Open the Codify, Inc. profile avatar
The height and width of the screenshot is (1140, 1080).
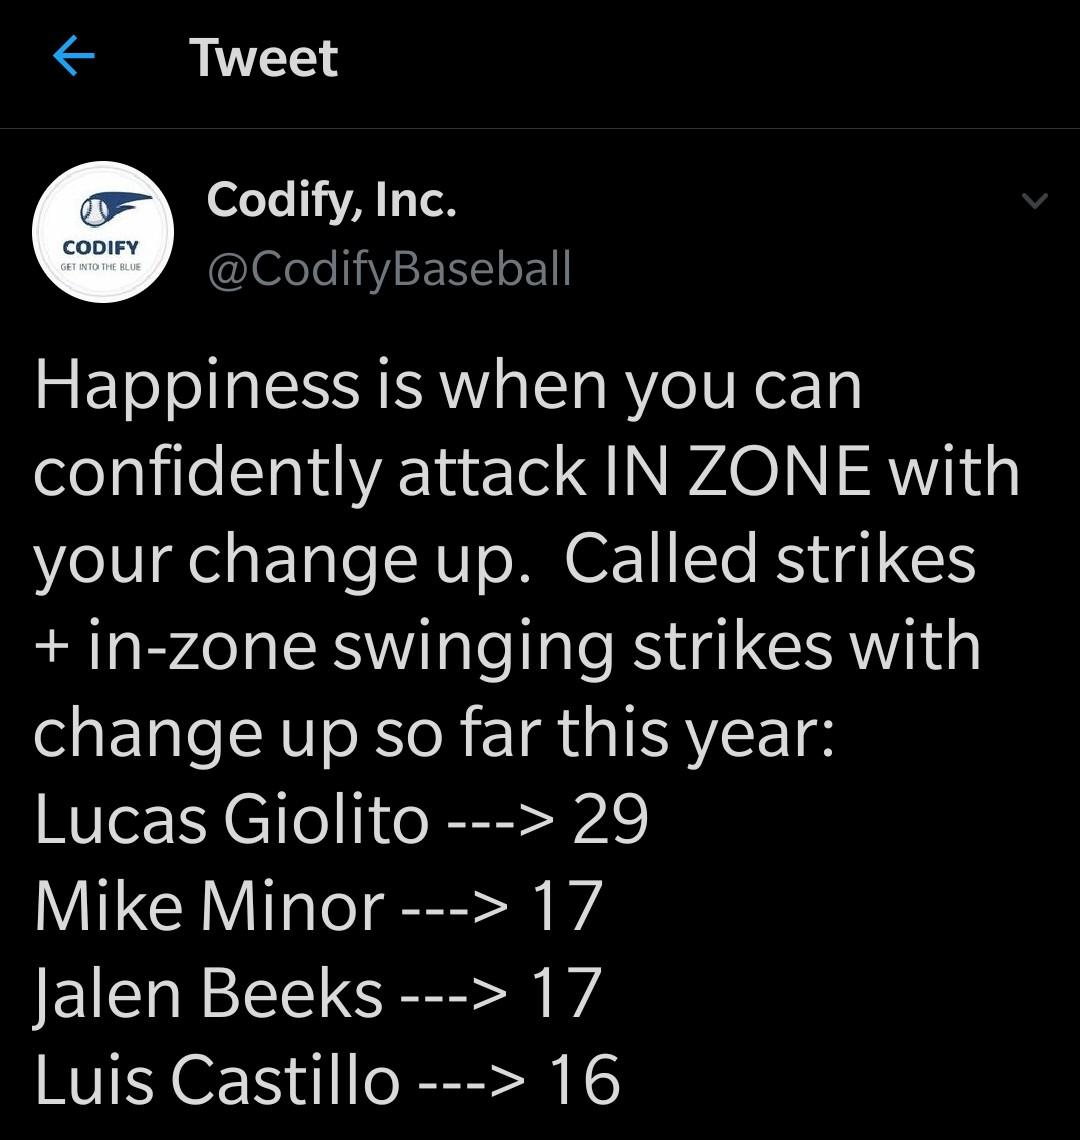(104, 231)
